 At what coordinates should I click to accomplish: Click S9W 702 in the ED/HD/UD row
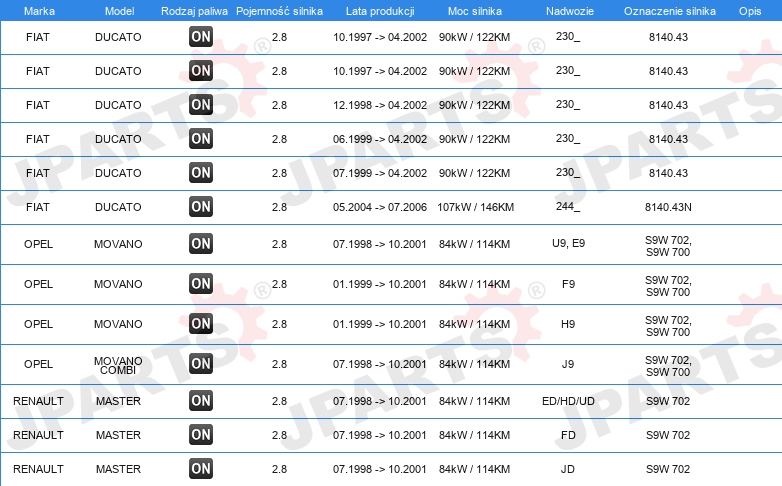coord(668,401)
